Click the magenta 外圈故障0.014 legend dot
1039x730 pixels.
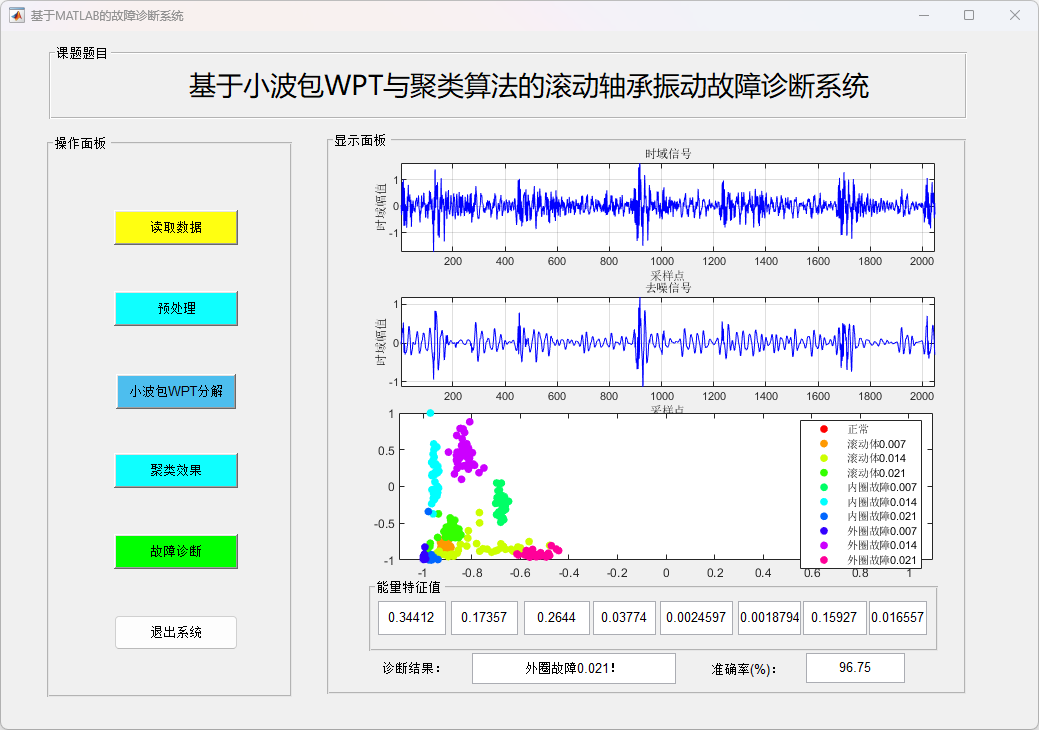823,545
